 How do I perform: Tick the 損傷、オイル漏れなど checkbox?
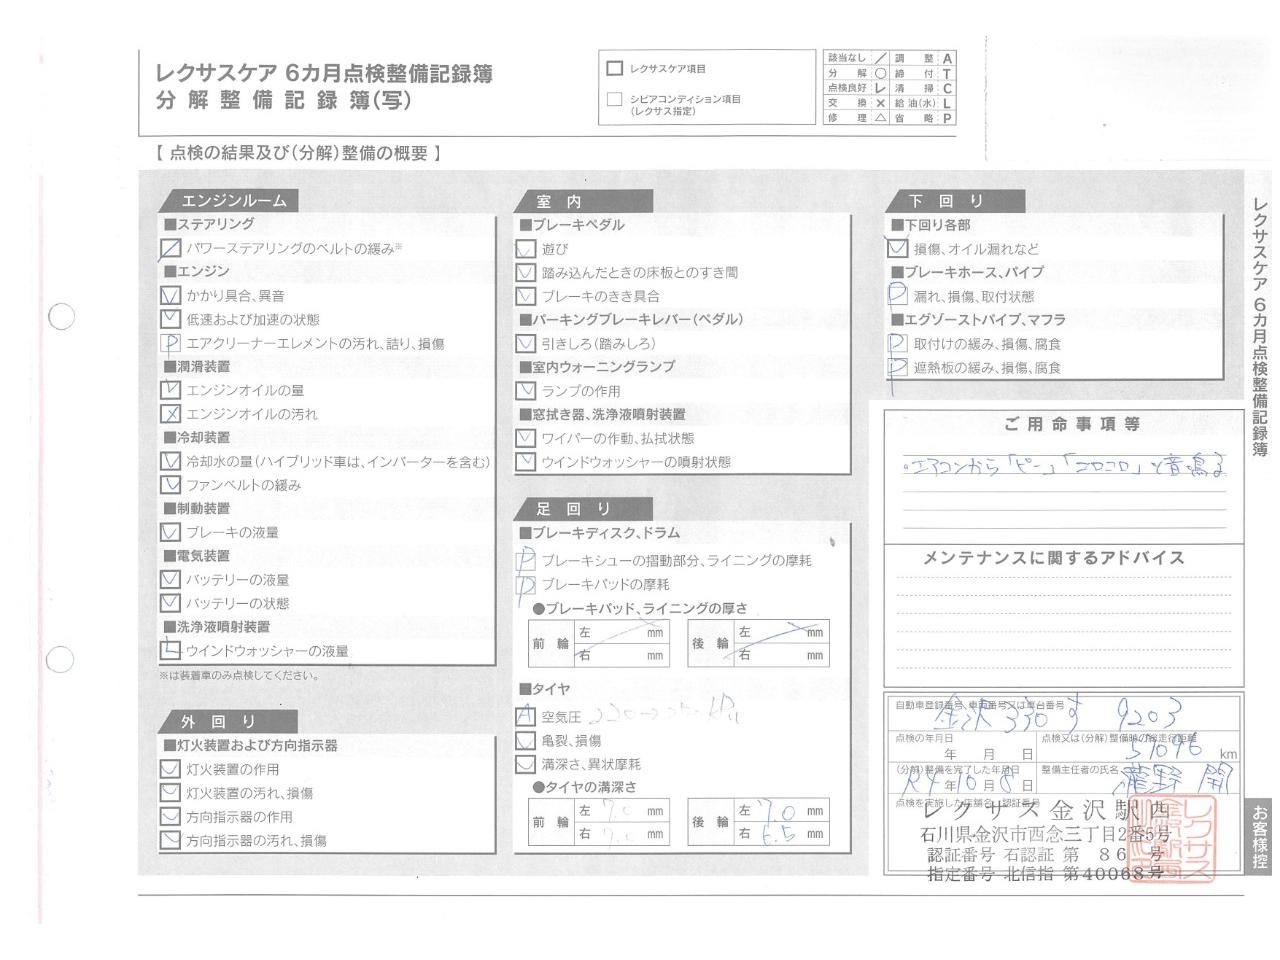click(898, 249)
